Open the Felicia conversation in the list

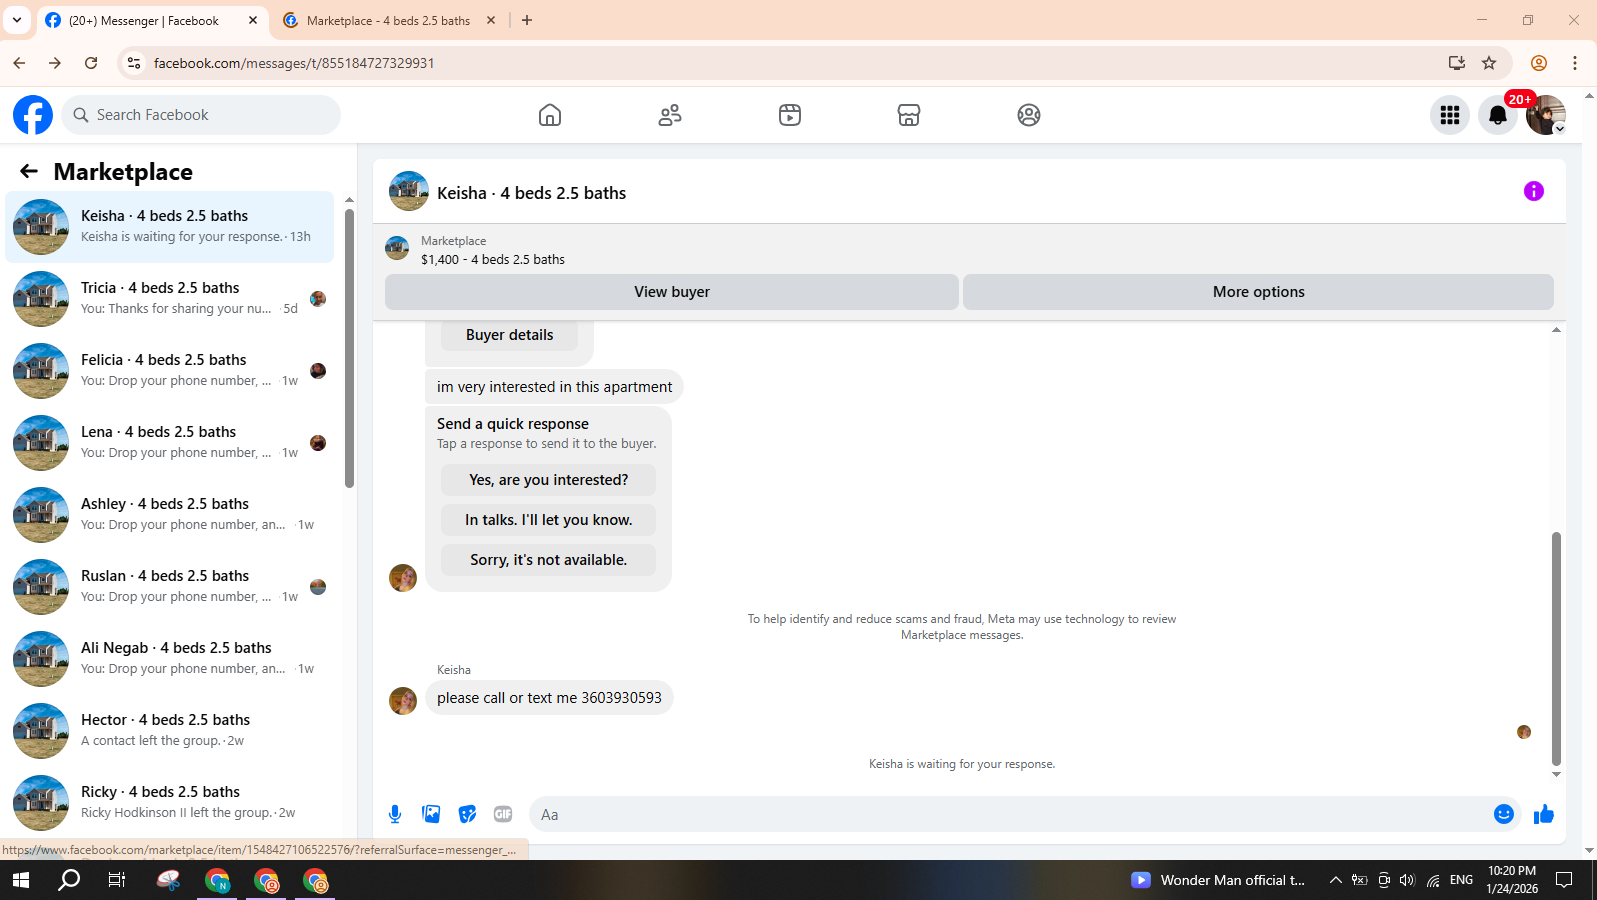[170, 371]
